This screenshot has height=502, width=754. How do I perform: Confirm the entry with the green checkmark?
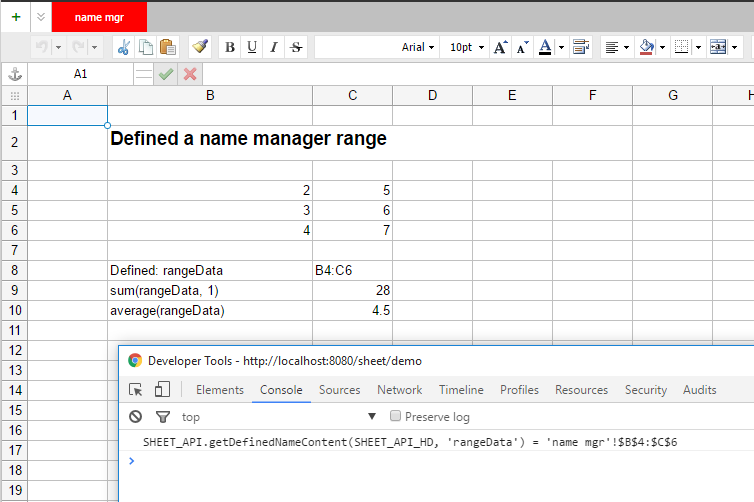(x=166, y=74)
